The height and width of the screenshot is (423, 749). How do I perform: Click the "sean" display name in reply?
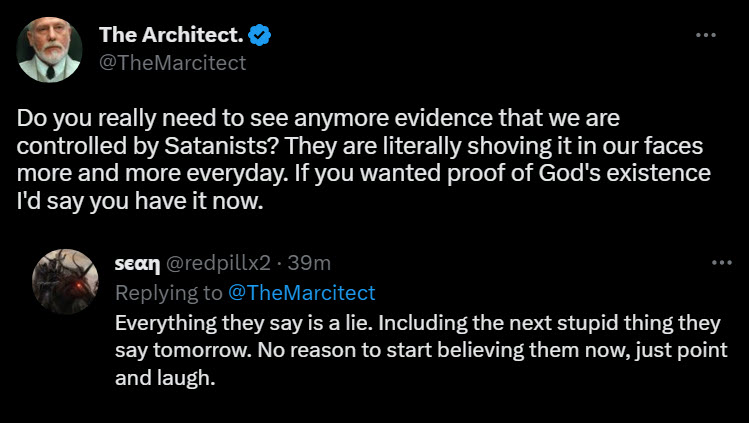pyautogui.click(x=137, y=263)
